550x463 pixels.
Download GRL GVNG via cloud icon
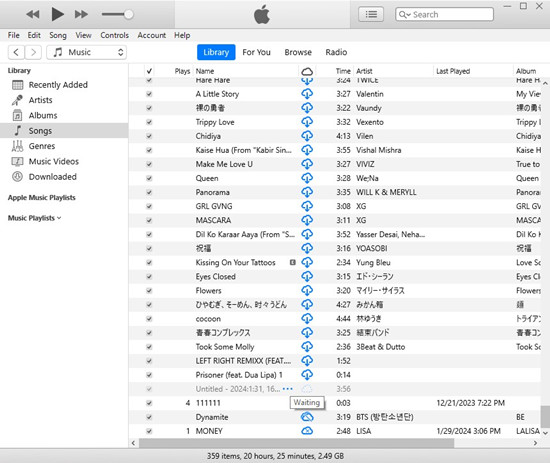[307, 206]
